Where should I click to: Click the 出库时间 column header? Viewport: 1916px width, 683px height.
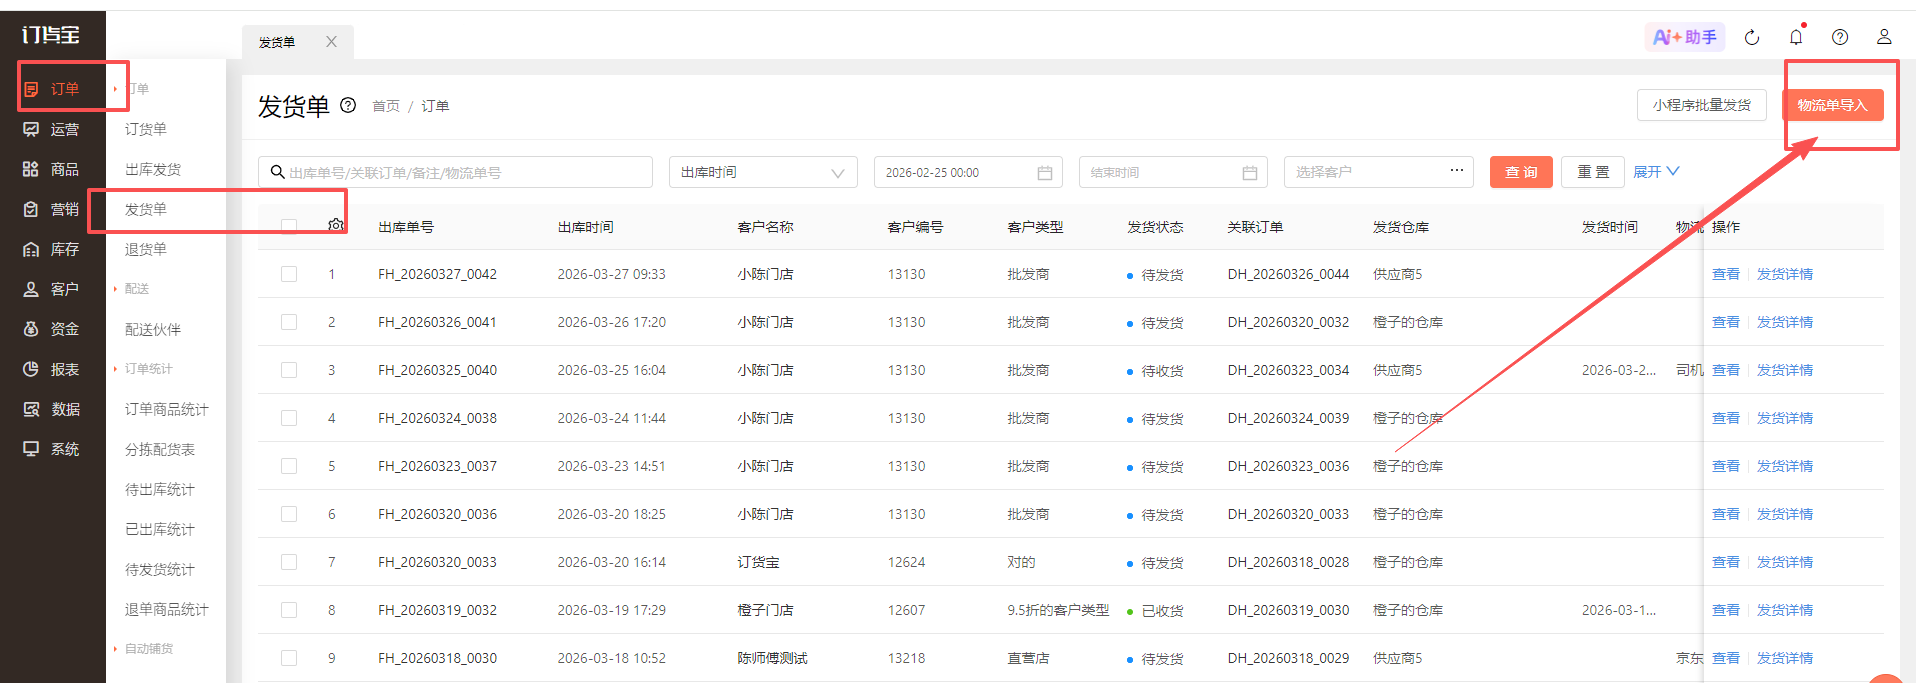point(586,227)
